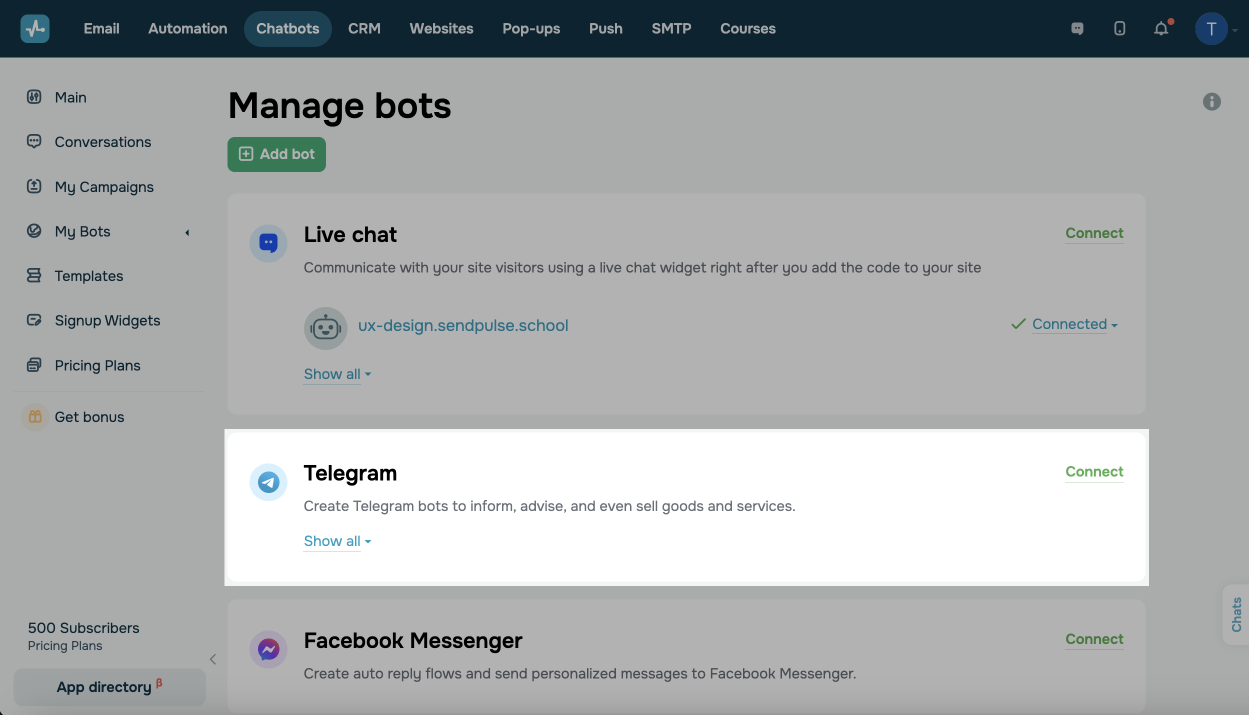Viewport: 1249px width, 715px height.
Task: Open the chat messages icon in header
Action: coord(1078,29)
